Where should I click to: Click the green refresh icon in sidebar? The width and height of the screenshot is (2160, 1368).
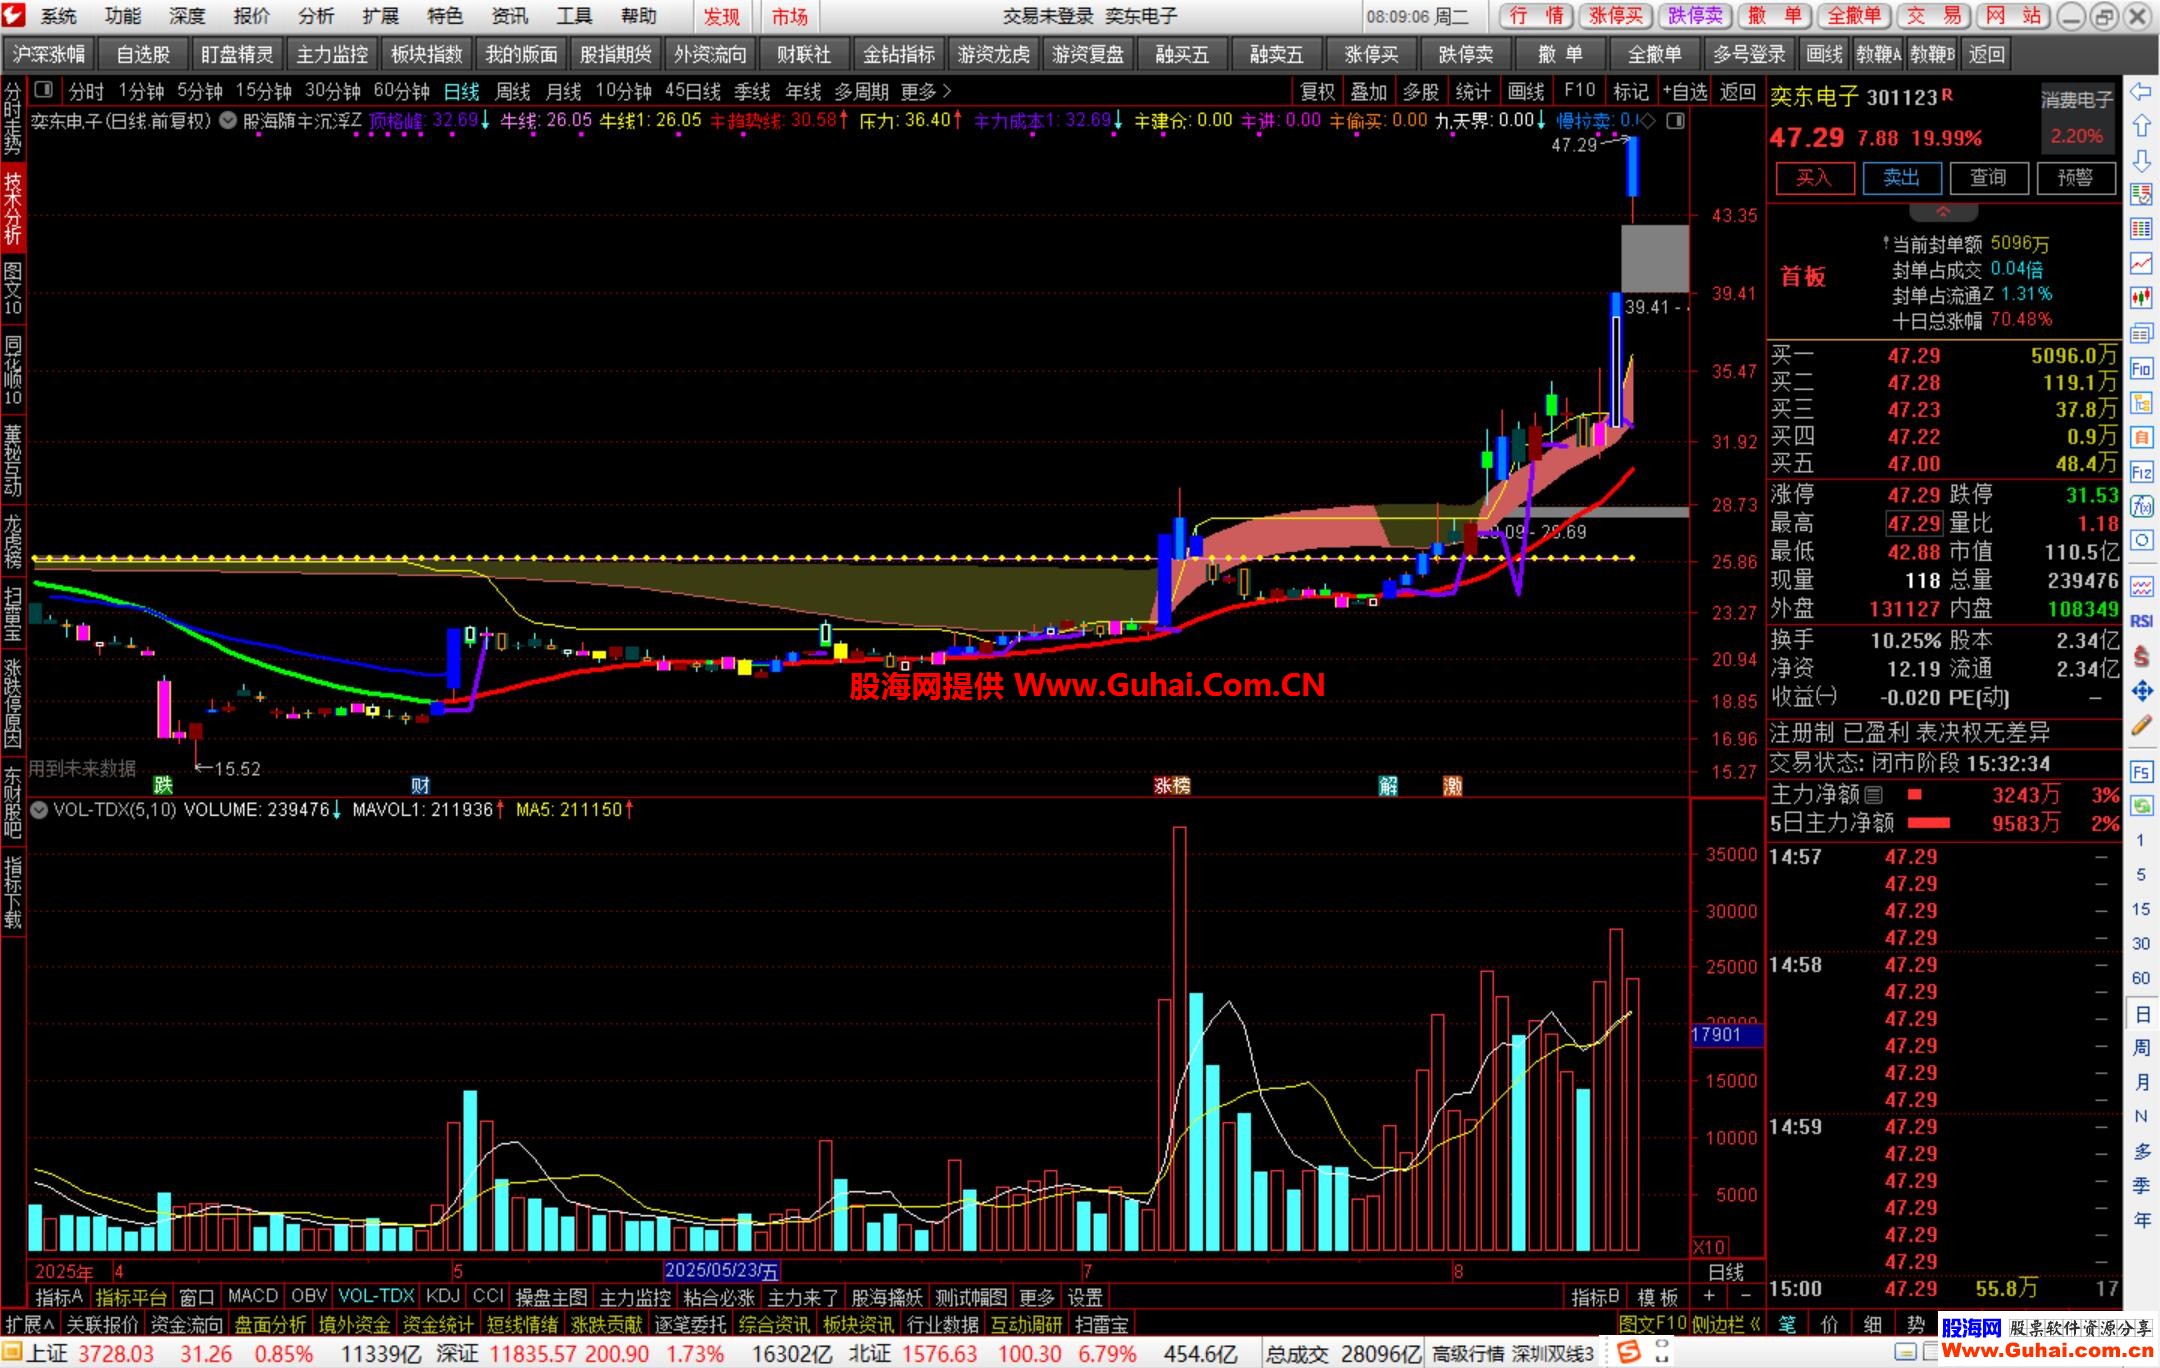[2141, 805]
